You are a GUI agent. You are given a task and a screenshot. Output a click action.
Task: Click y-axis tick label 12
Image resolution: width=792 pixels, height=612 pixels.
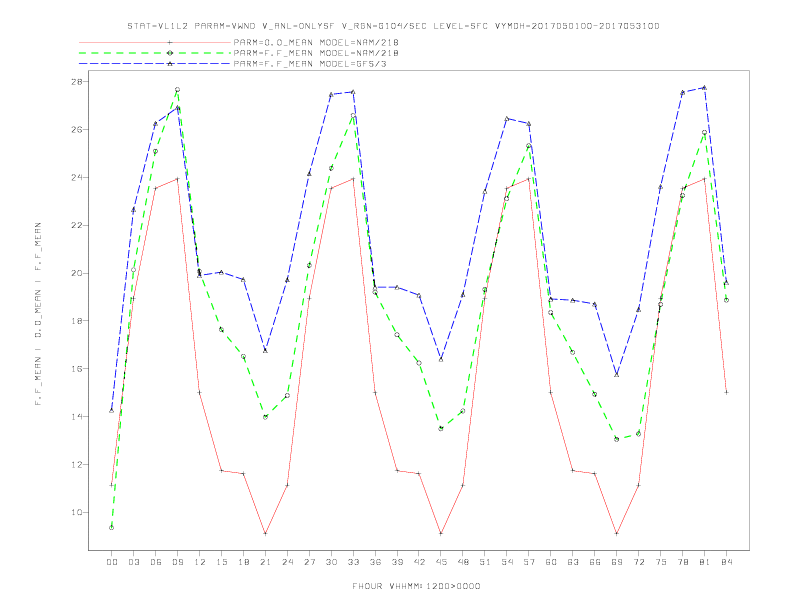(79, 465)
